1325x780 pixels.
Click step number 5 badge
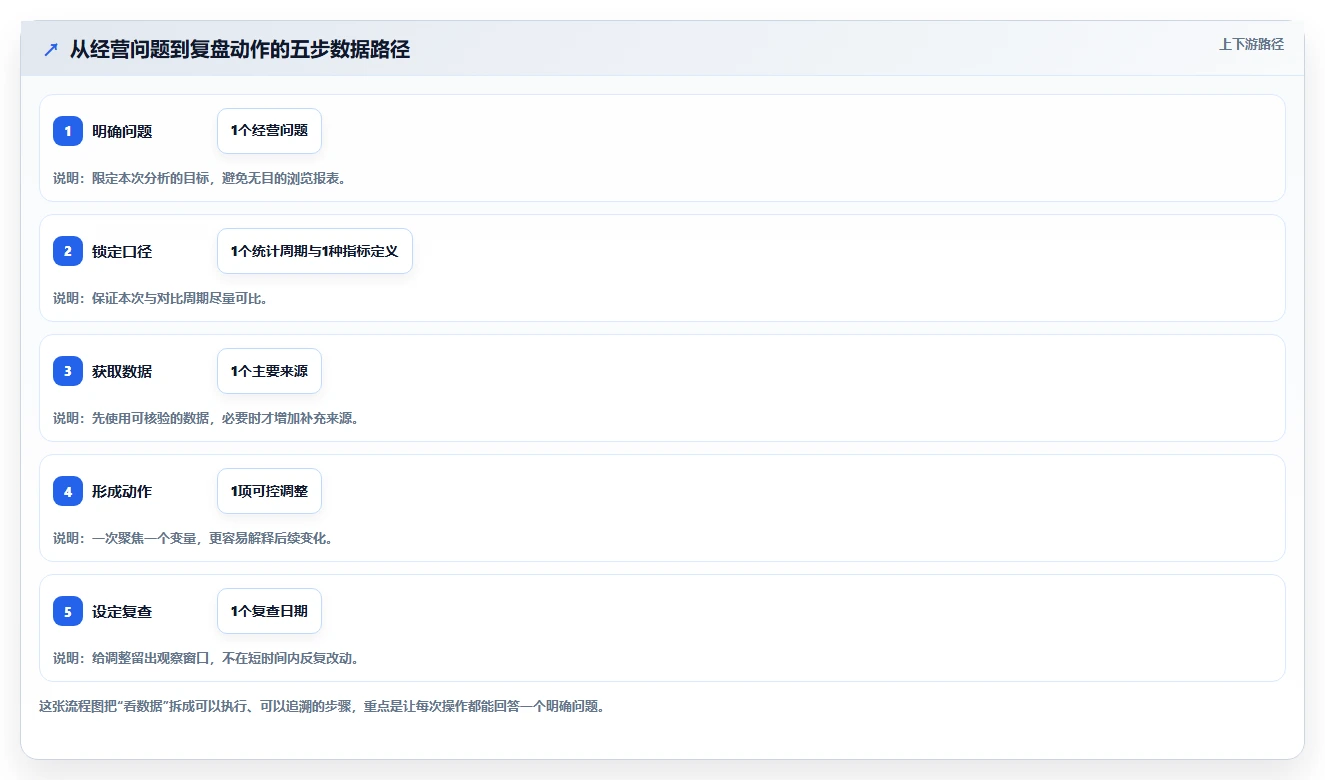[68, 611]
